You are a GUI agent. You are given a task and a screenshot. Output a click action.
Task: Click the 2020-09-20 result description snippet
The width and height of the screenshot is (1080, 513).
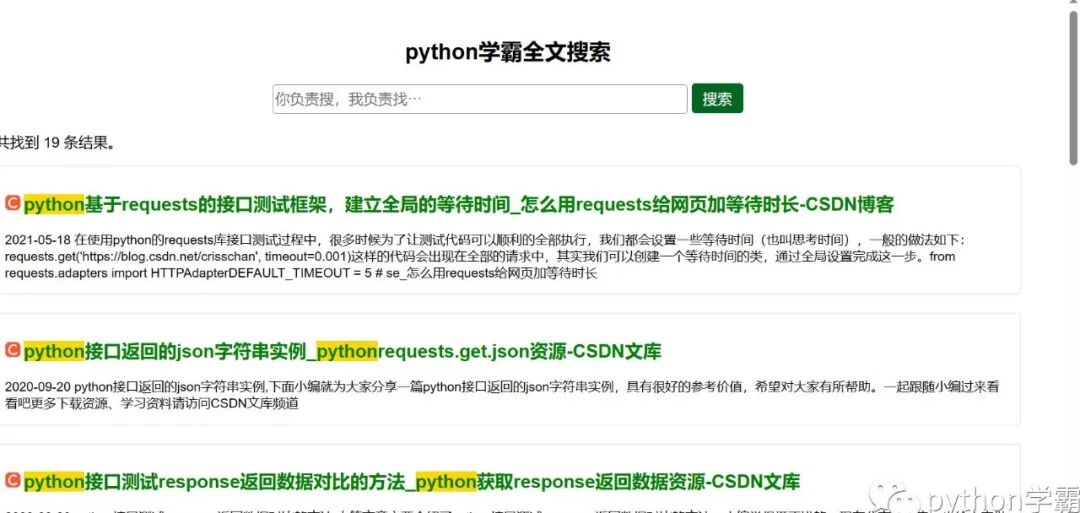coord(501,395)
